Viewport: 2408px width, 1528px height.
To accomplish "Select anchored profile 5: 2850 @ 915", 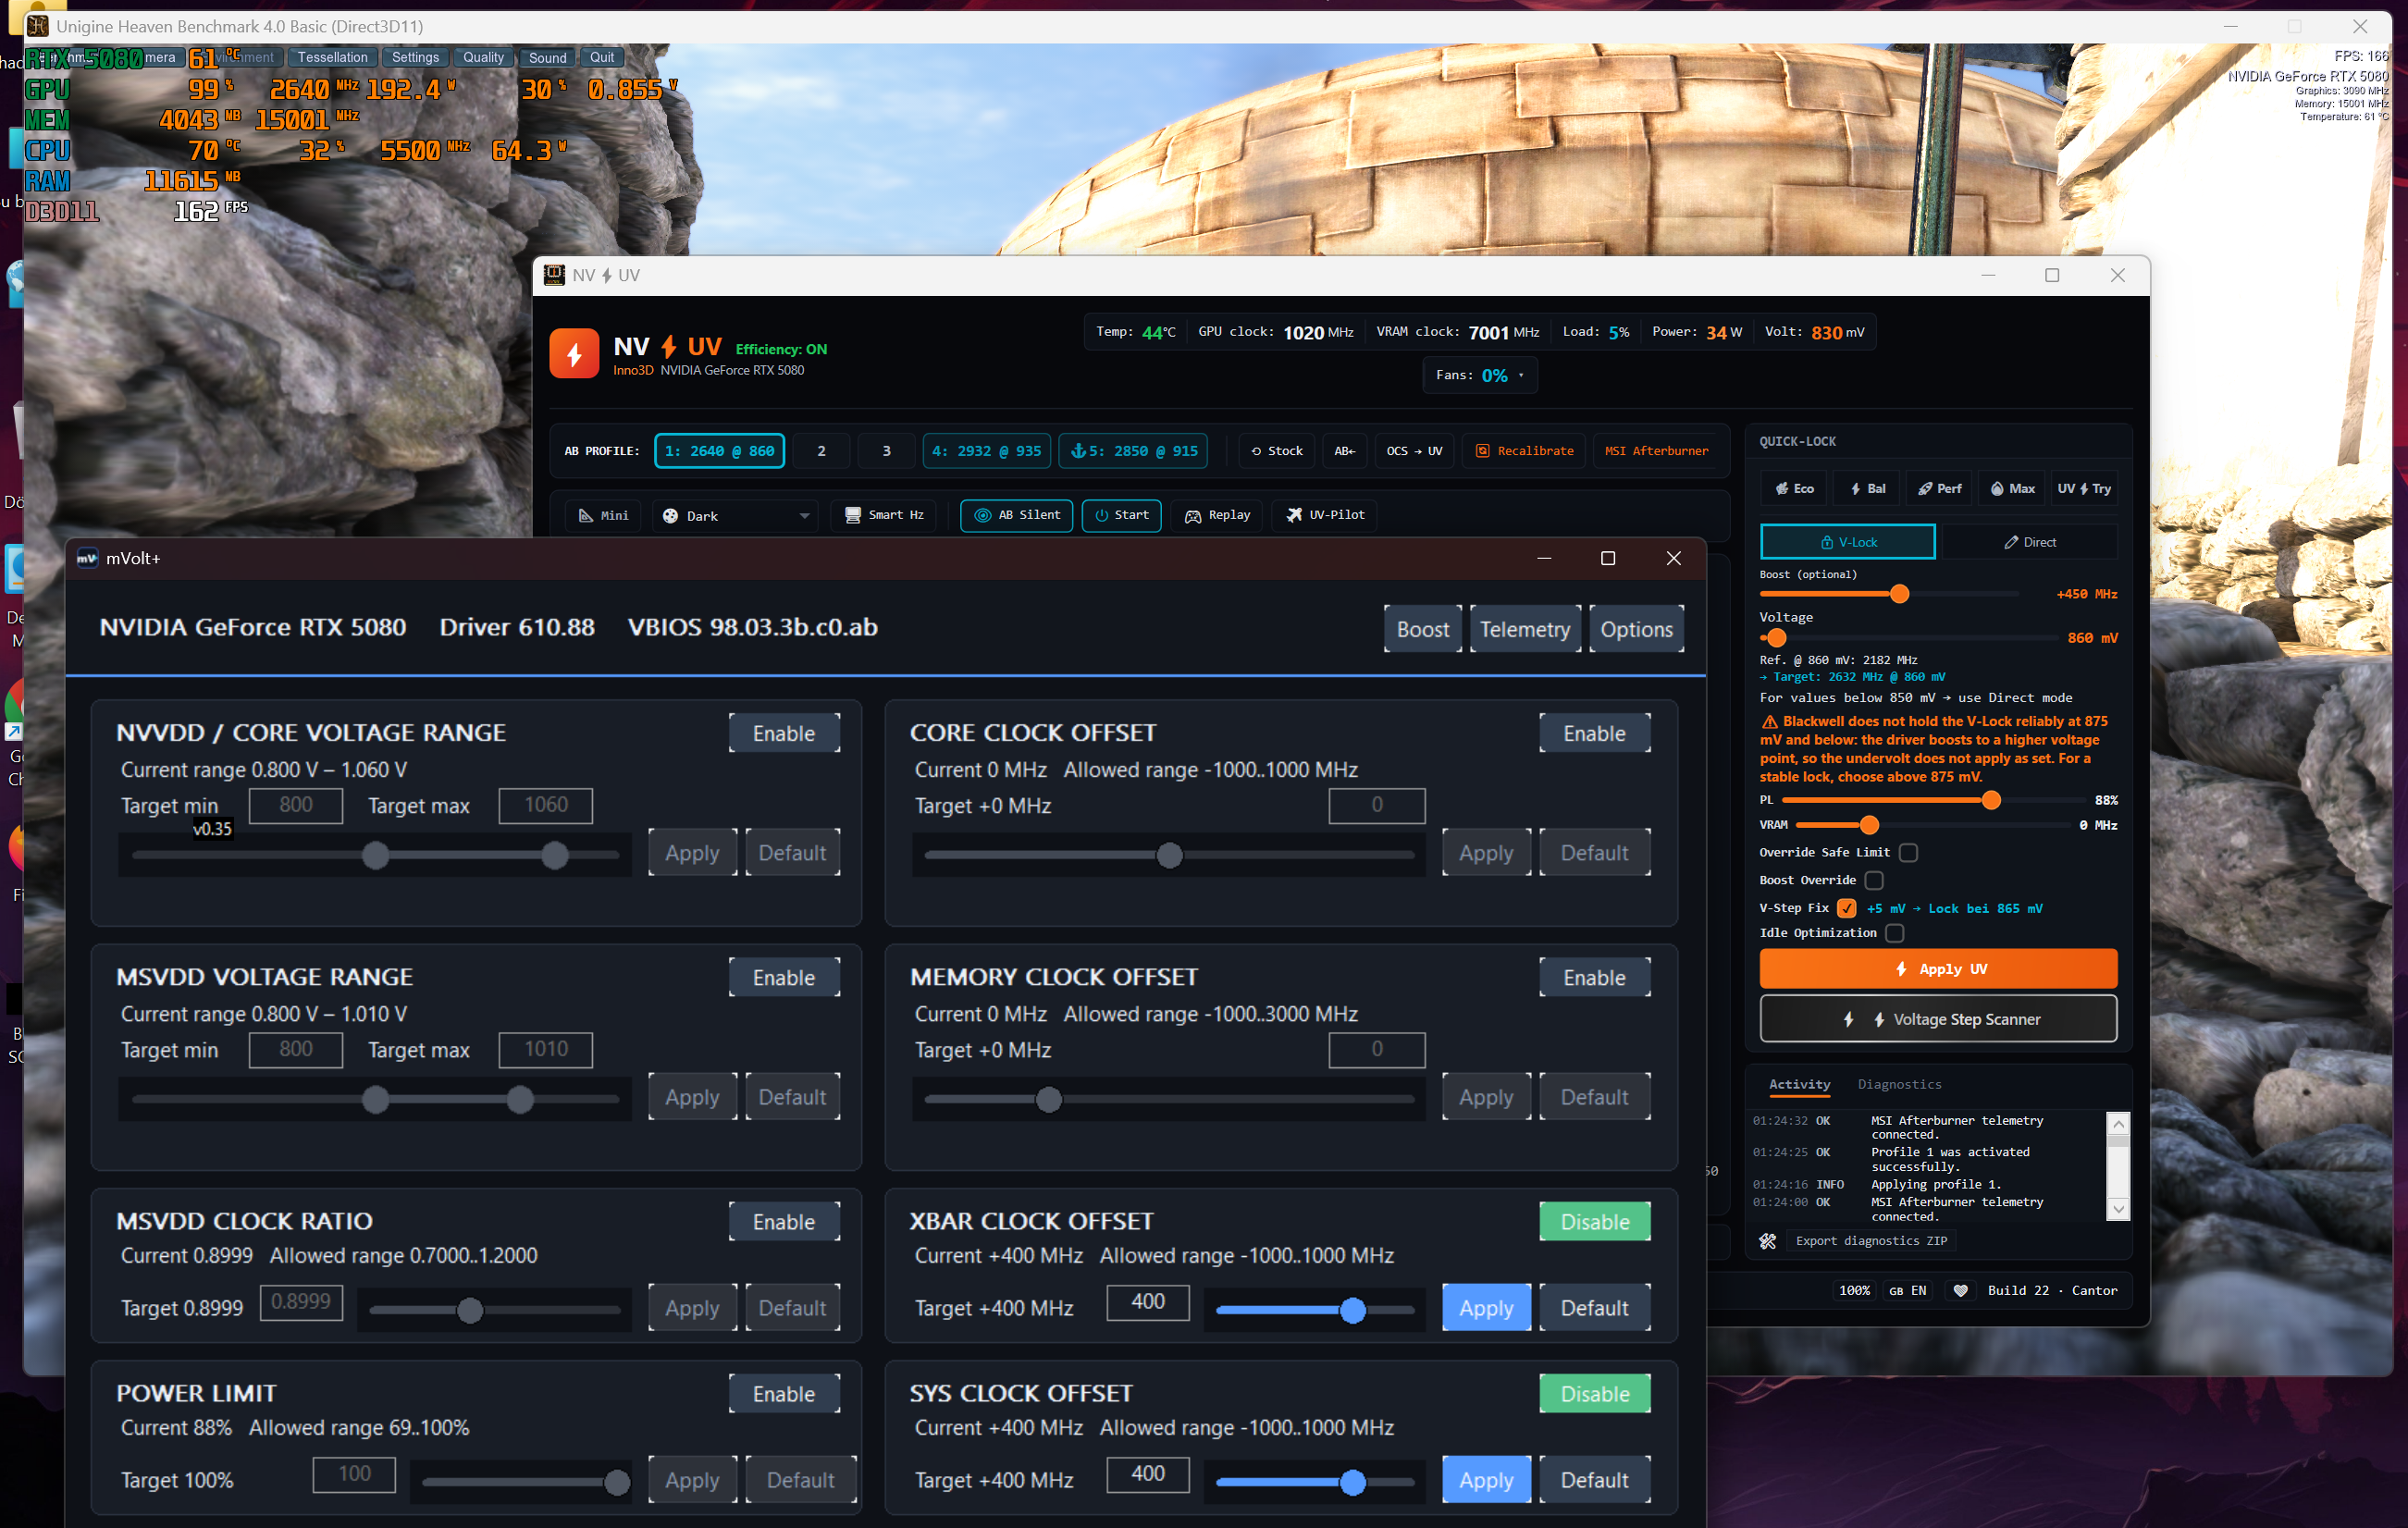I will [x=1134, y=451].
